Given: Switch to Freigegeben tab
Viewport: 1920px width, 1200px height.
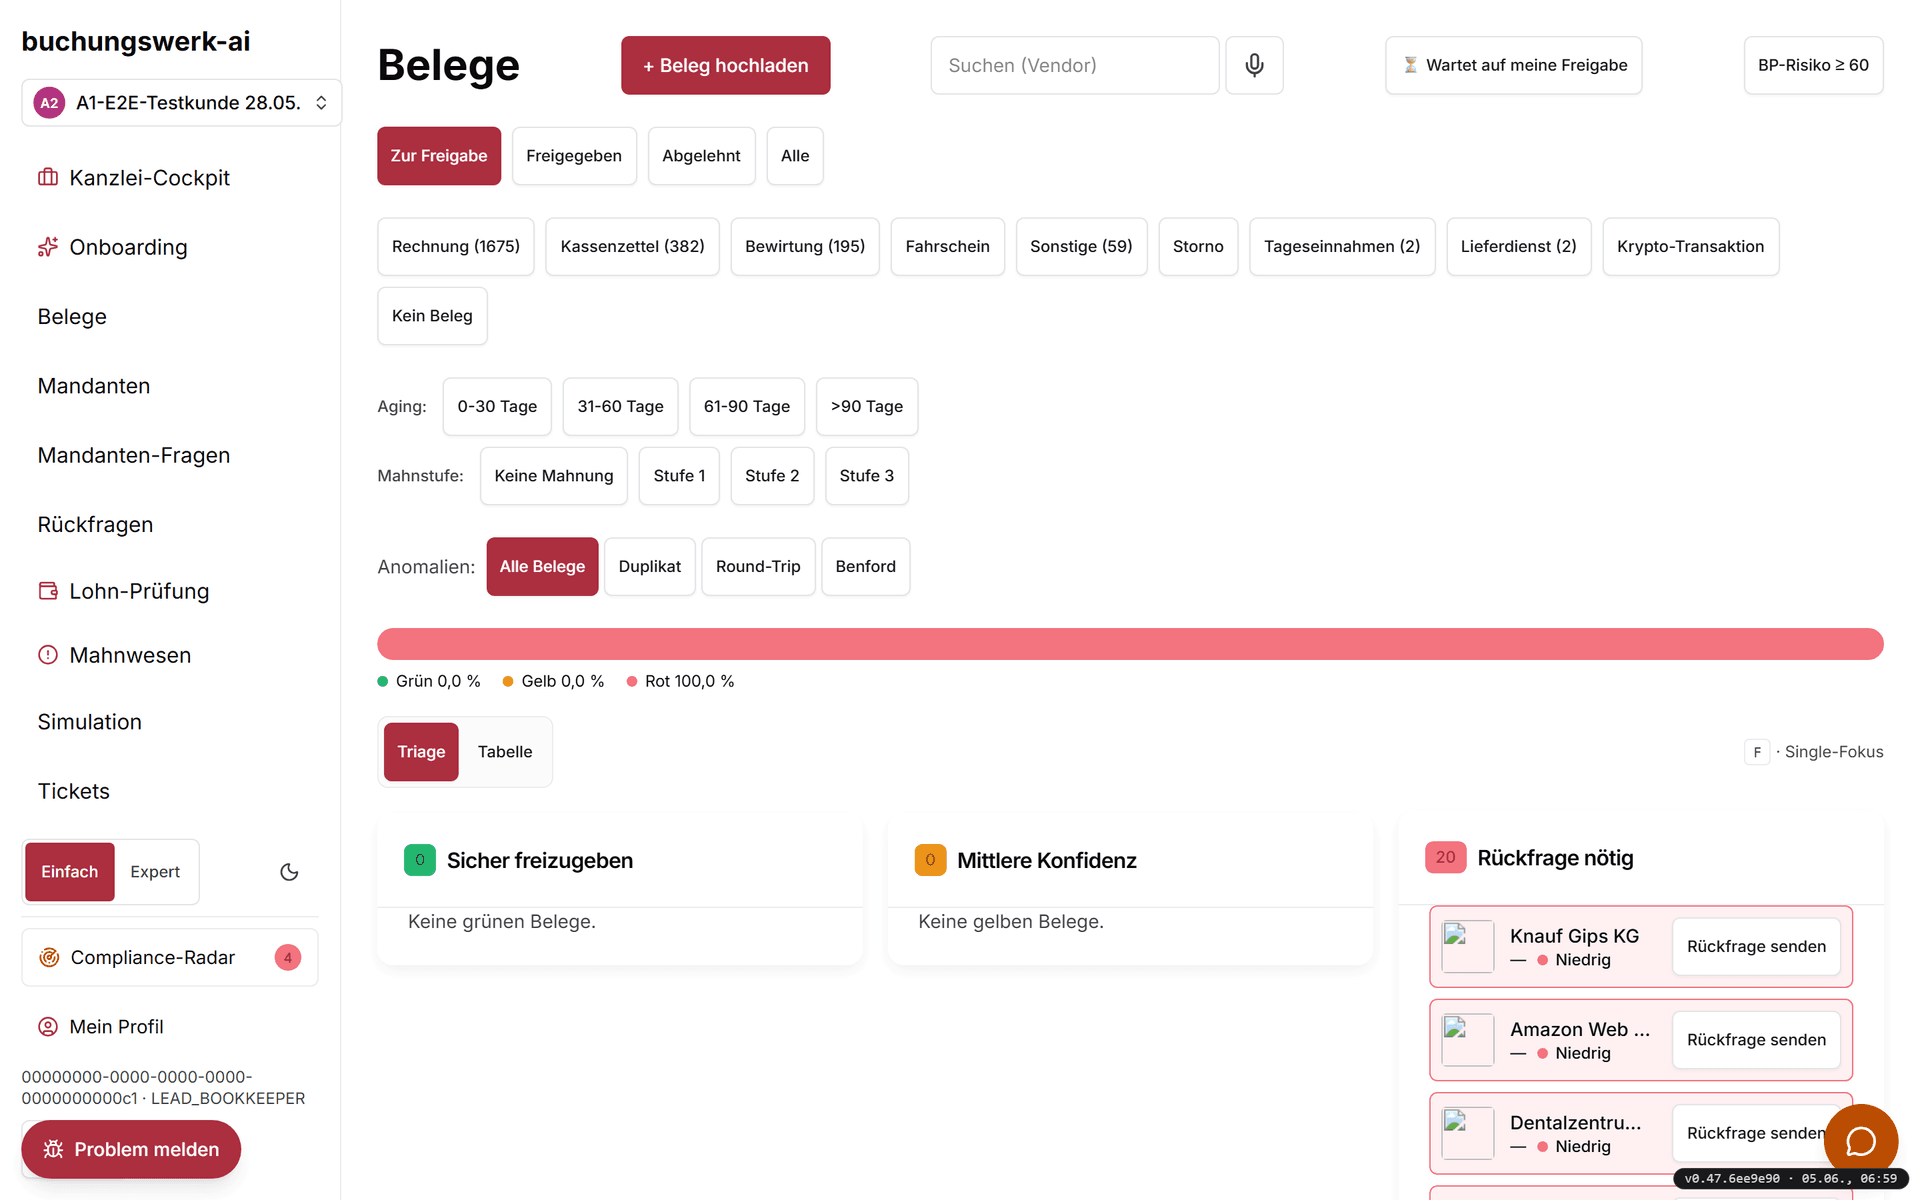Looking at the screenshot, I should click(574, 156).
